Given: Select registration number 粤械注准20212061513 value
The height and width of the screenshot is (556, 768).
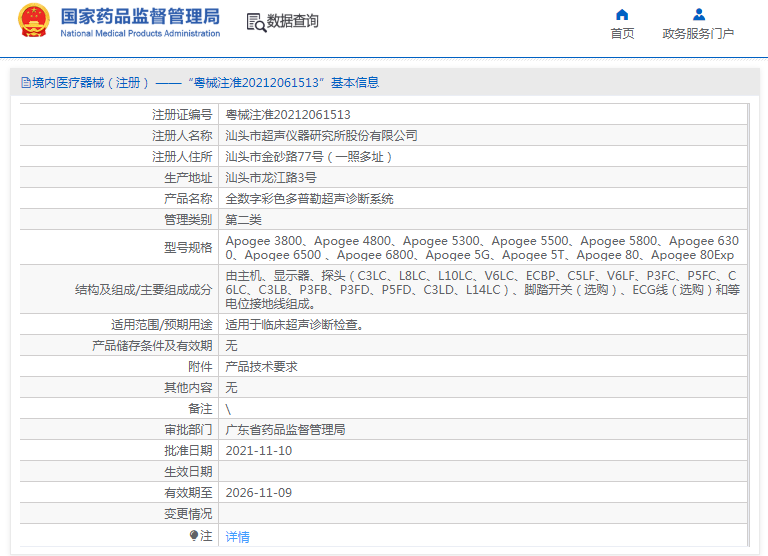Looking at the screenshot, I should [288, 115].
